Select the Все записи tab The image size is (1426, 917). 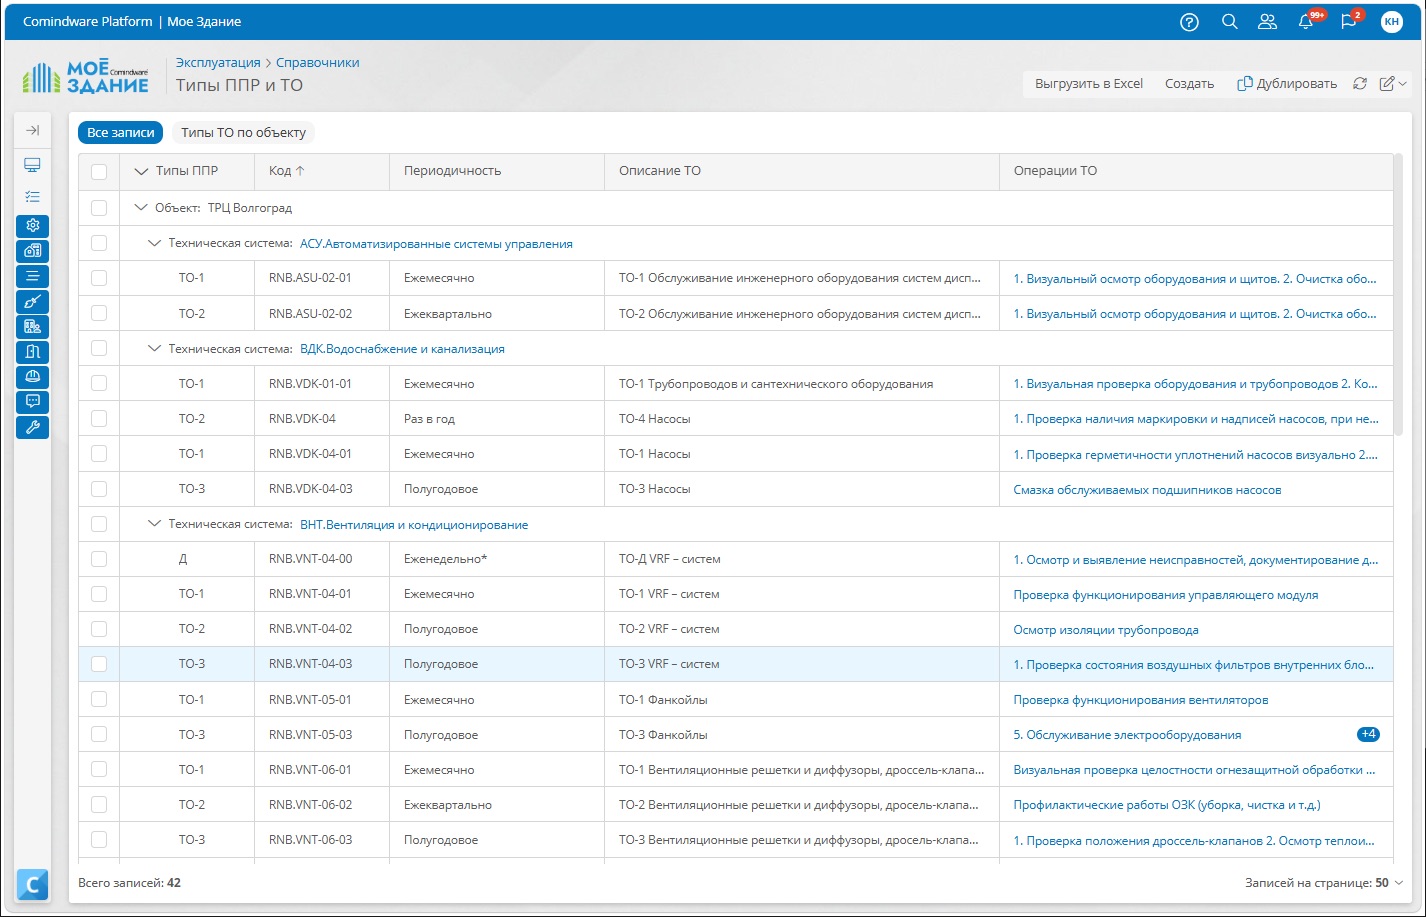point(121,132)
